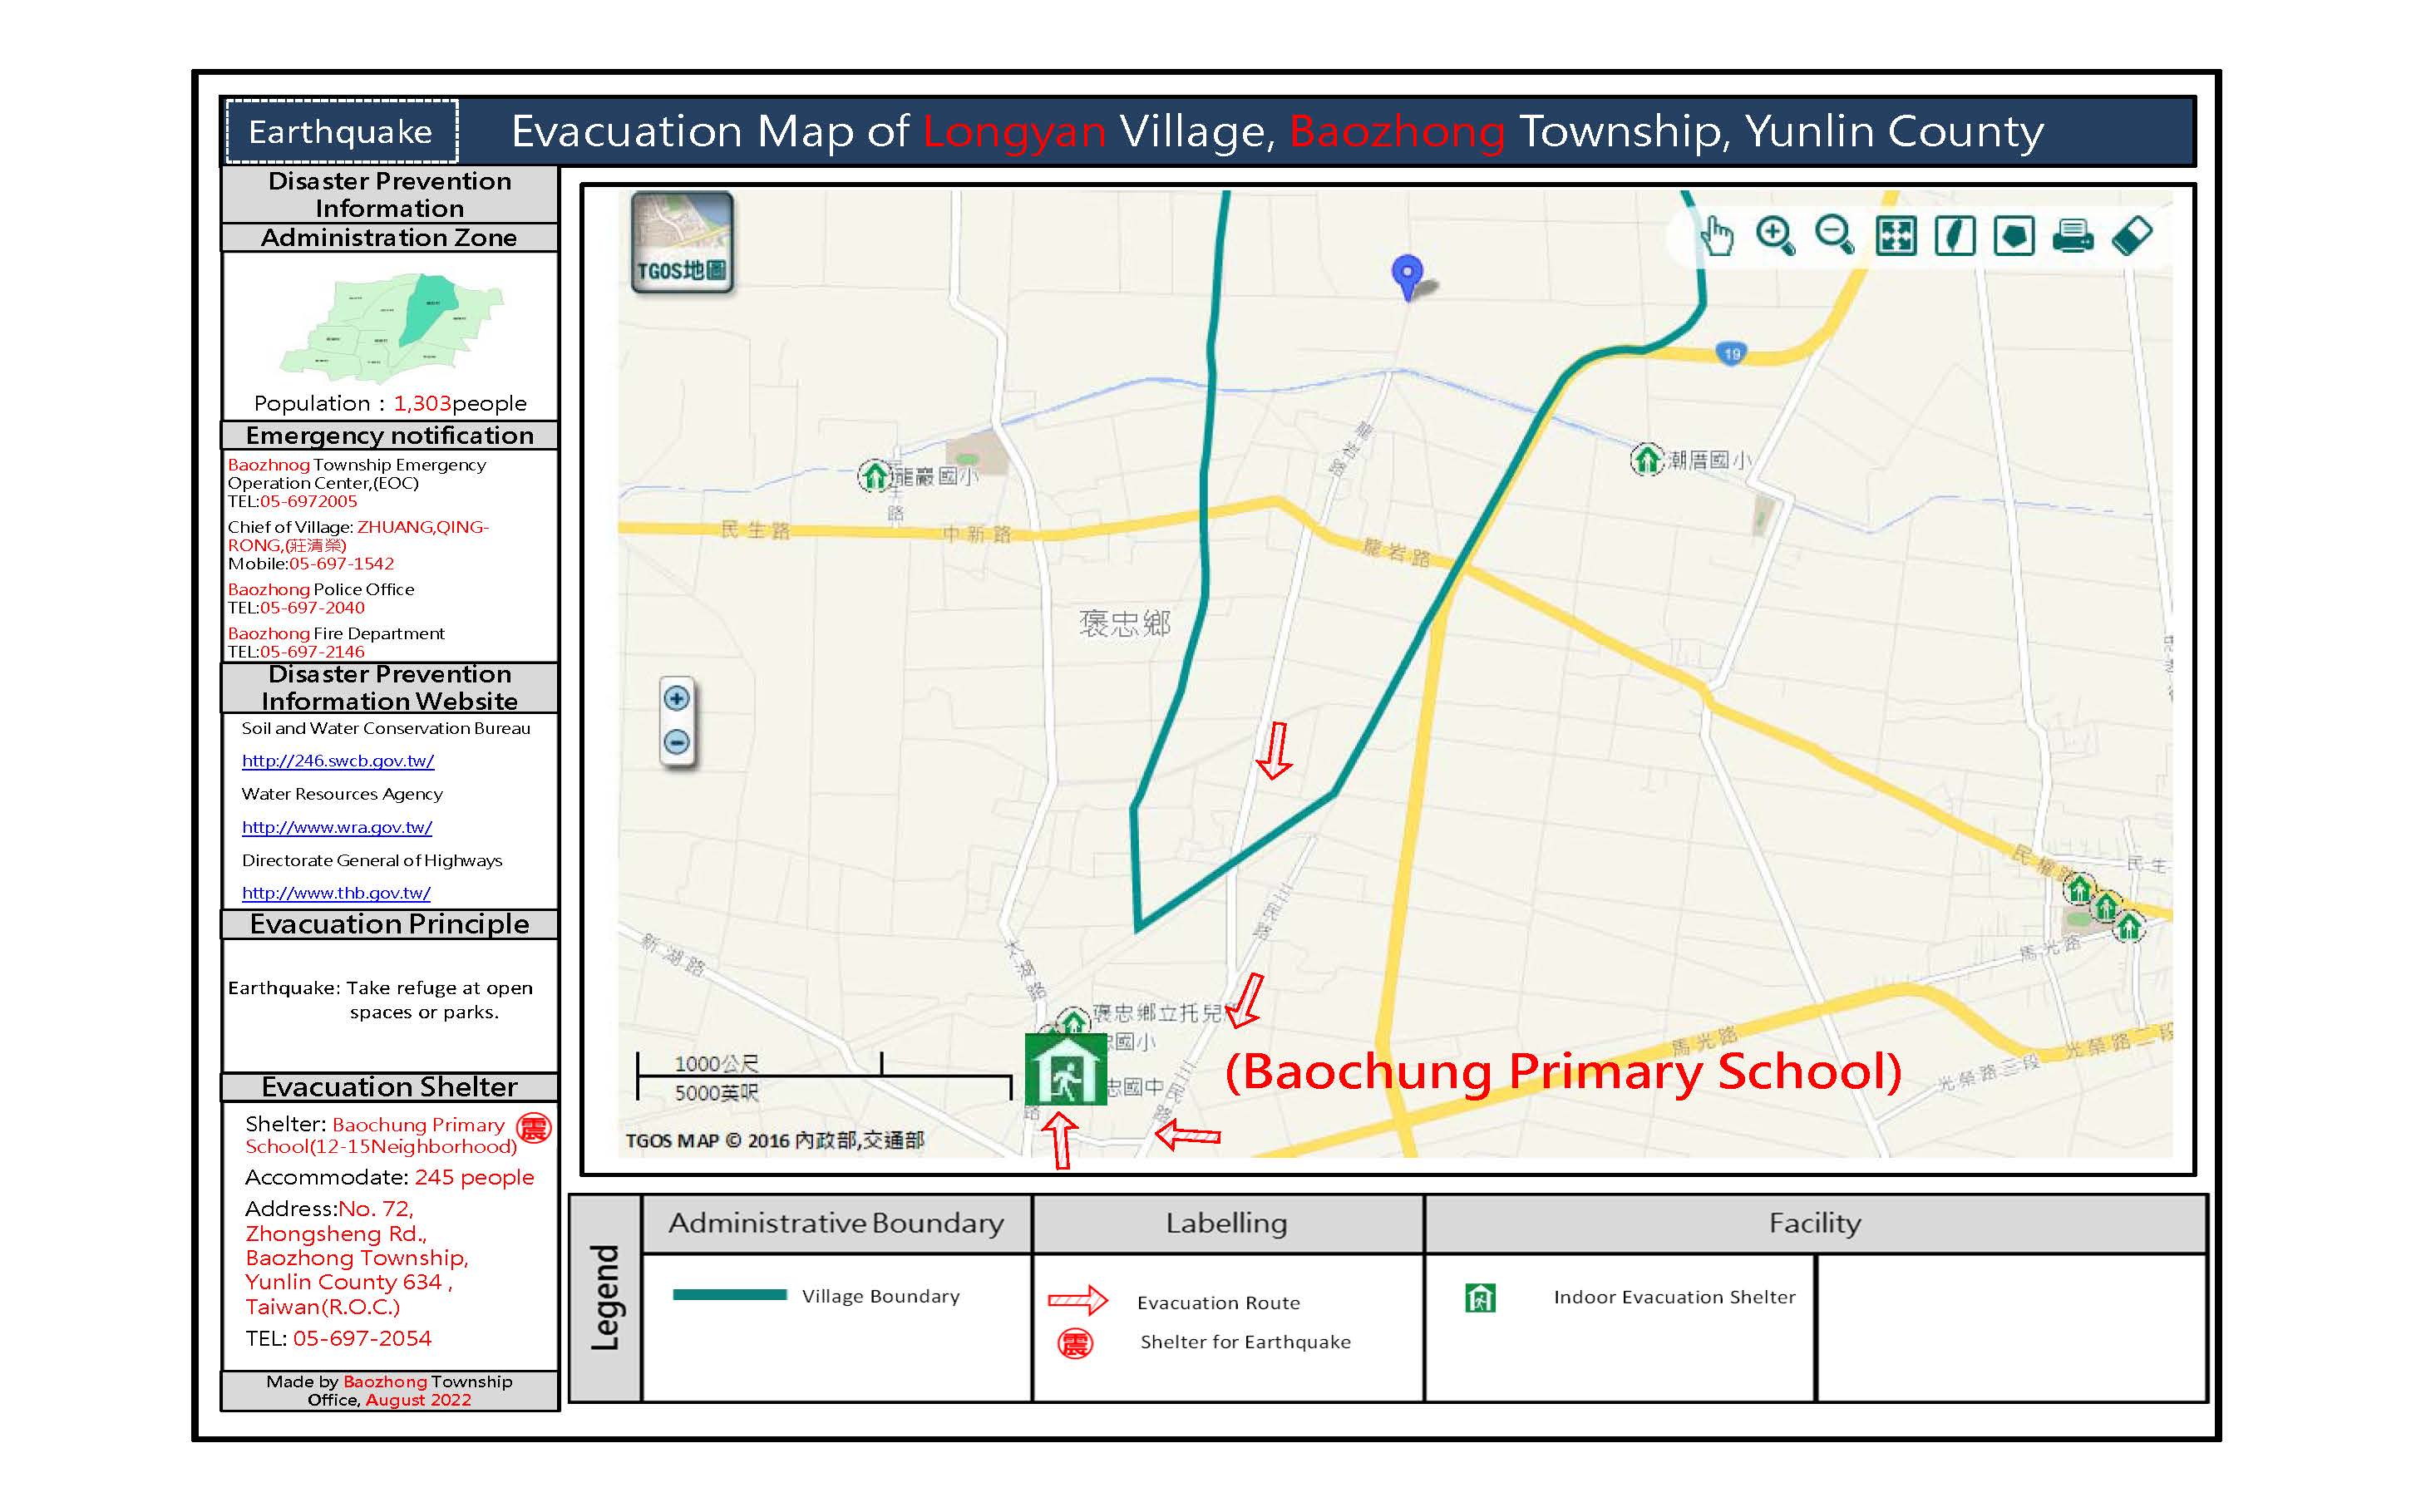Click the plus button on zoom slider
Viewport: 2421px width, 1512px height.
(x=677, y=698)
